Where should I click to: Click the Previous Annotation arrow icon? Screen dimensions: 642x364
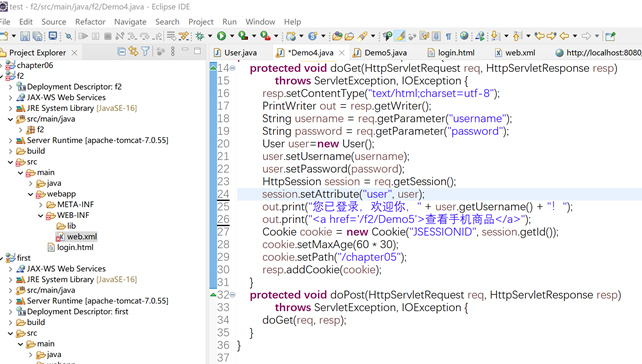517,36
